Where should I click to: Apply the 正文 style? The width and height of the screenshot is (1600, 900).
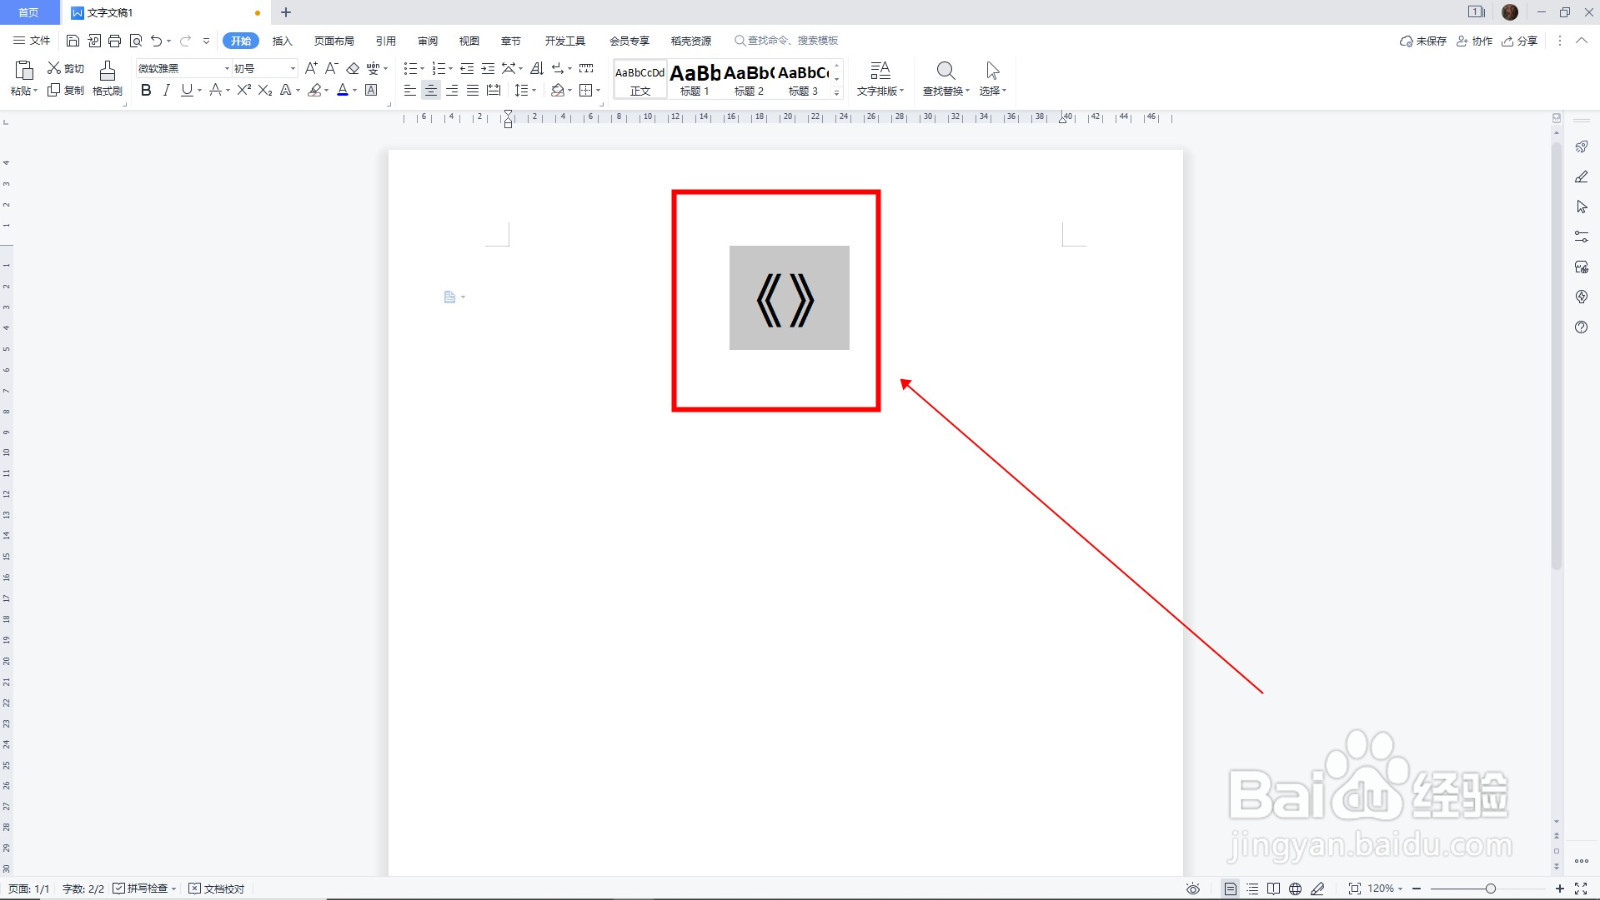[640, 79]
